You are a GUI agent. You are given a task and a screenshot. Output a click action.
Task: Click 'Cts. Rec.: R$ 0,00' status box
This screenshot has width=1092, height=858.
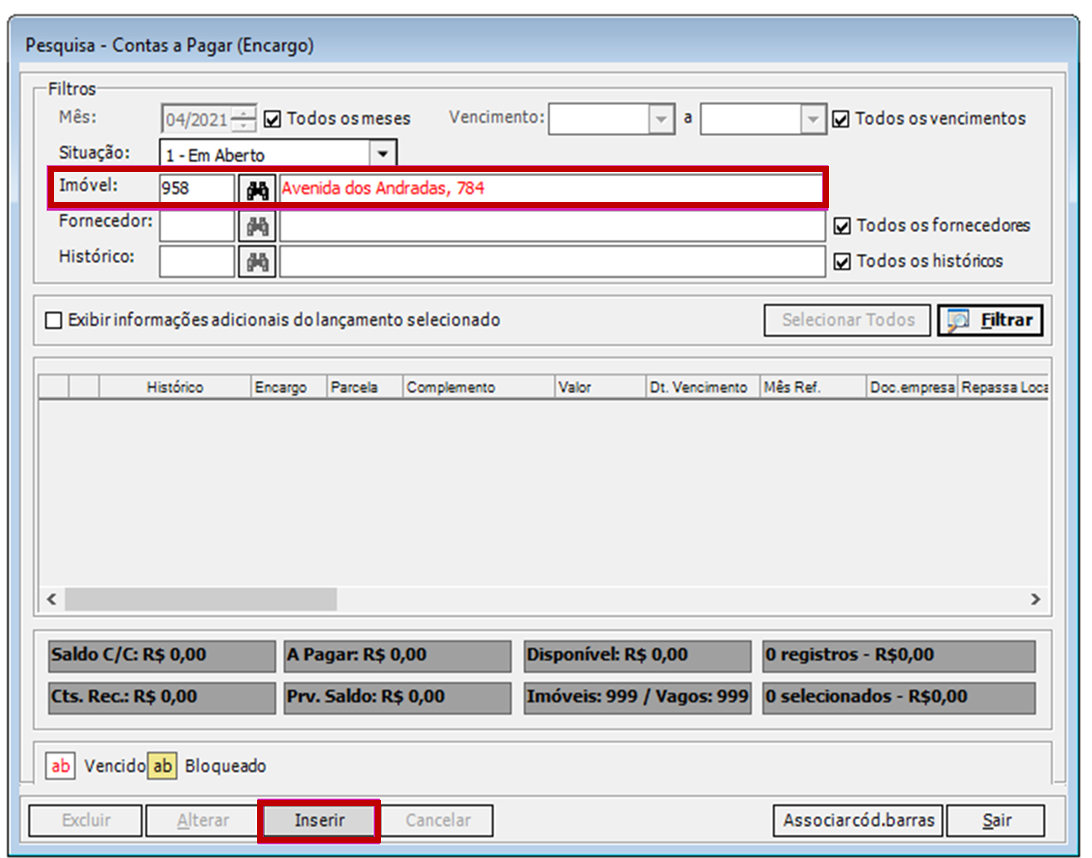162,697
